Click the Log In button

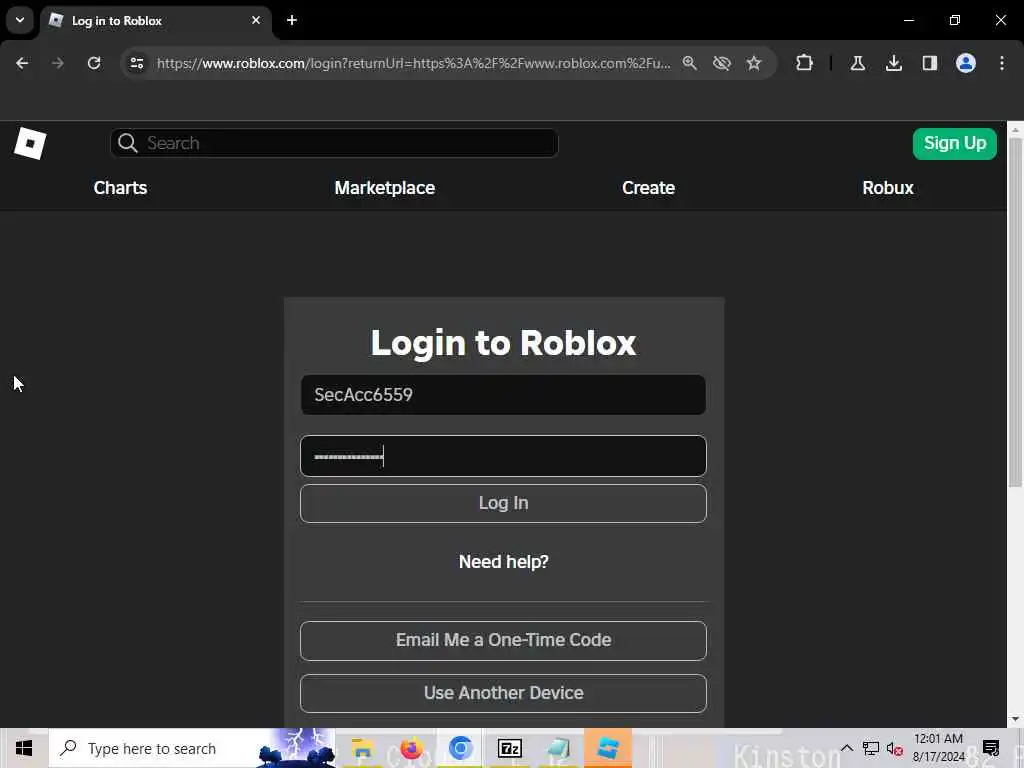(x=503, y=503)
